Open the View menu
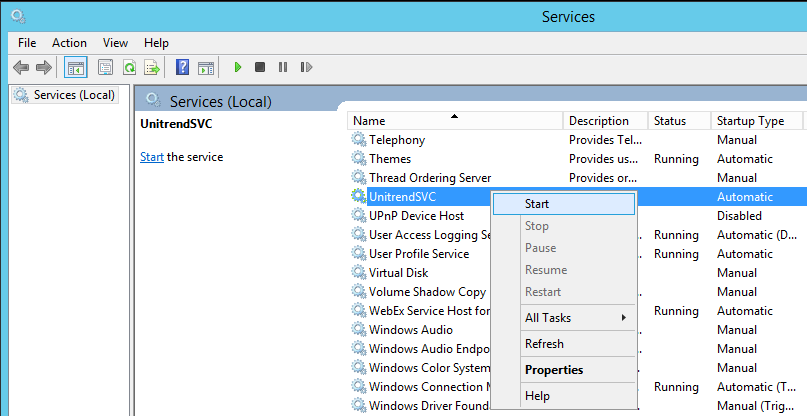 pos(115,43)
